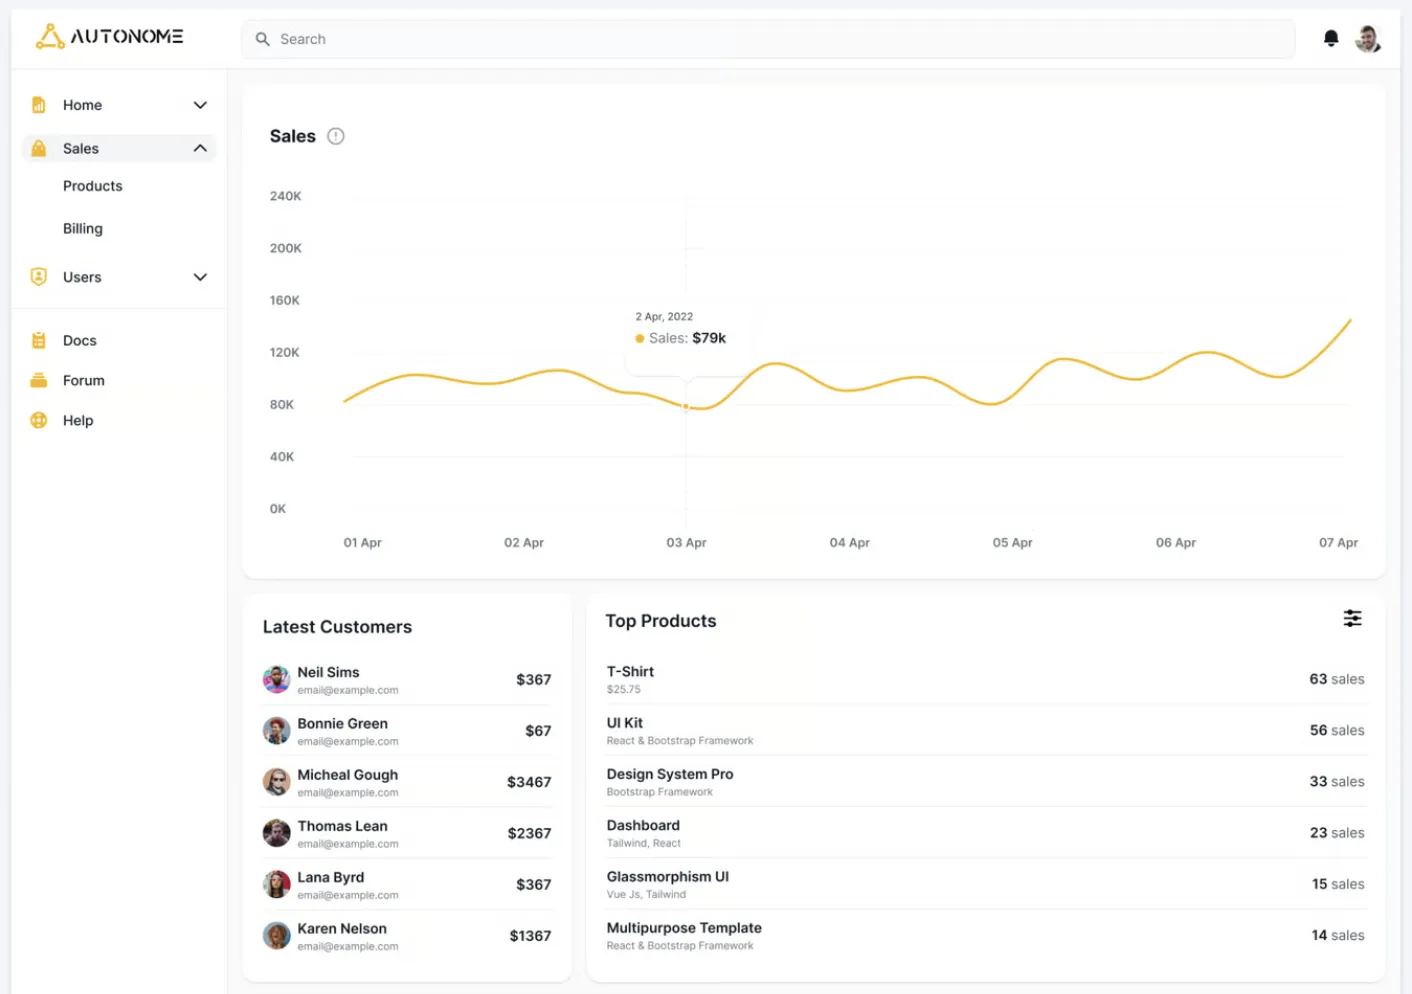Click the Sales bag icon

pos(39,148)
